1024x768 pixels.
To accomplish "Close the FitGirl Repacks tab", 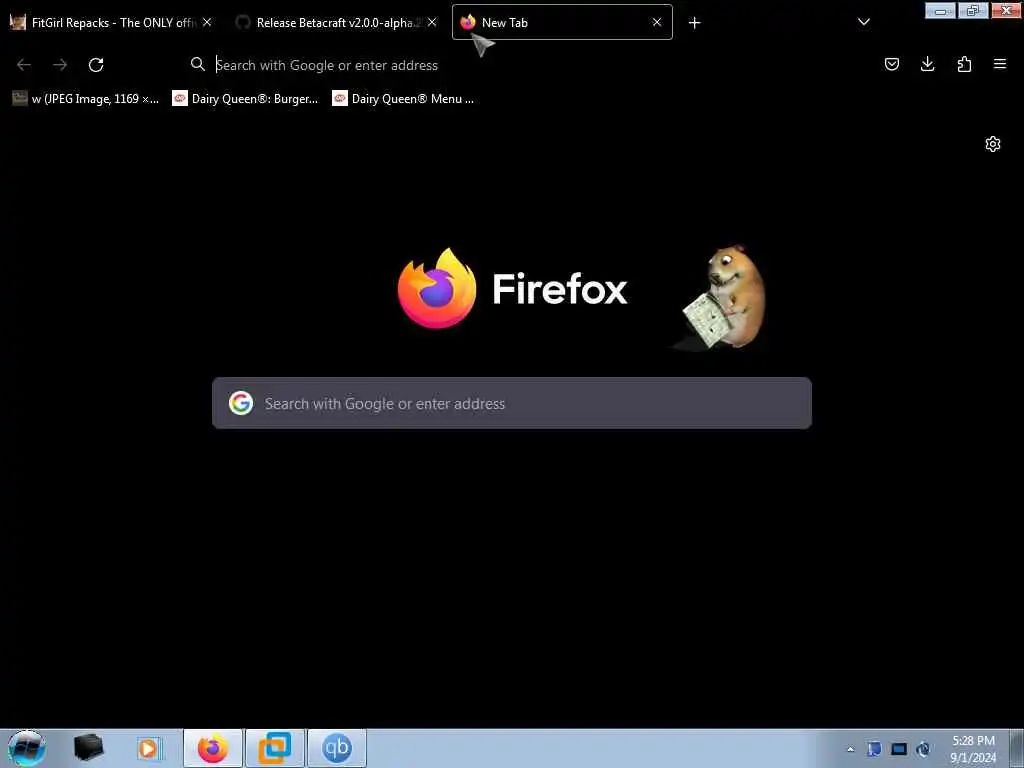I will [x=207, y=22].
